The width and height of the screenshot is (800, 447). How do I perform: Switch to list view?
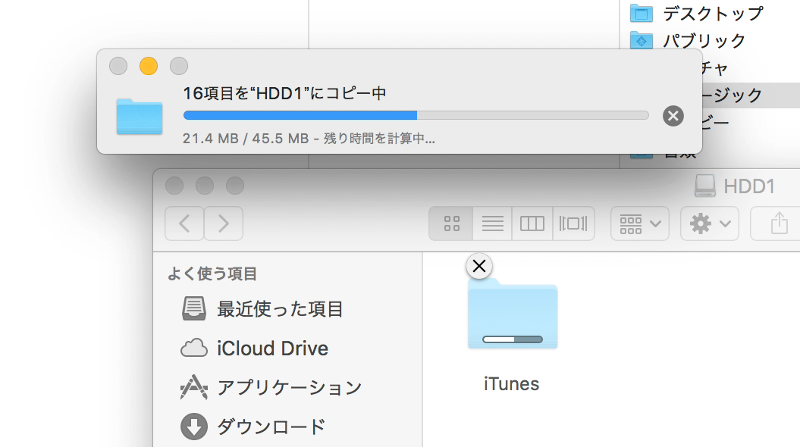pyautogui.click(x=492, y=224)
